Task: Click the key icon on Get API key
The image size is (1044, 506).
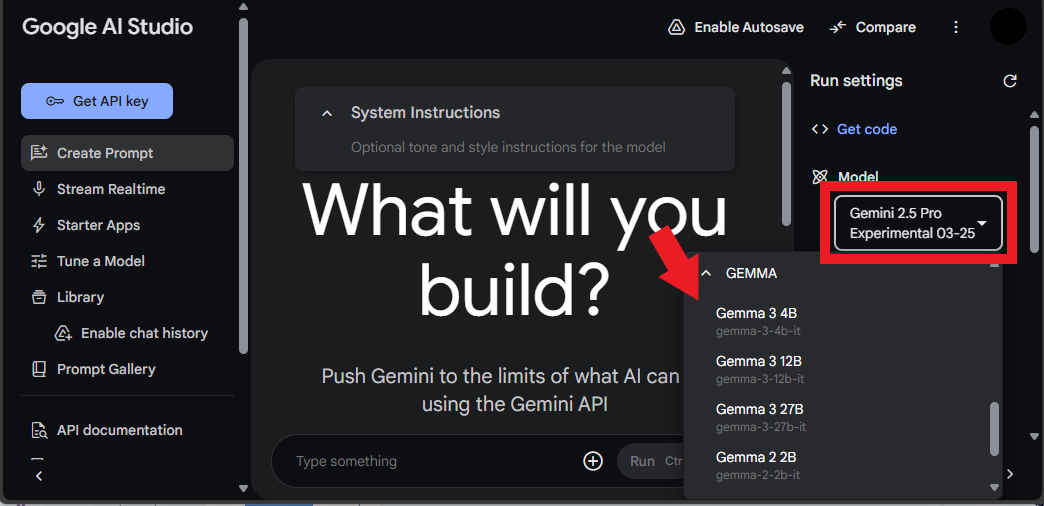Action: click(x=55, y=101)
